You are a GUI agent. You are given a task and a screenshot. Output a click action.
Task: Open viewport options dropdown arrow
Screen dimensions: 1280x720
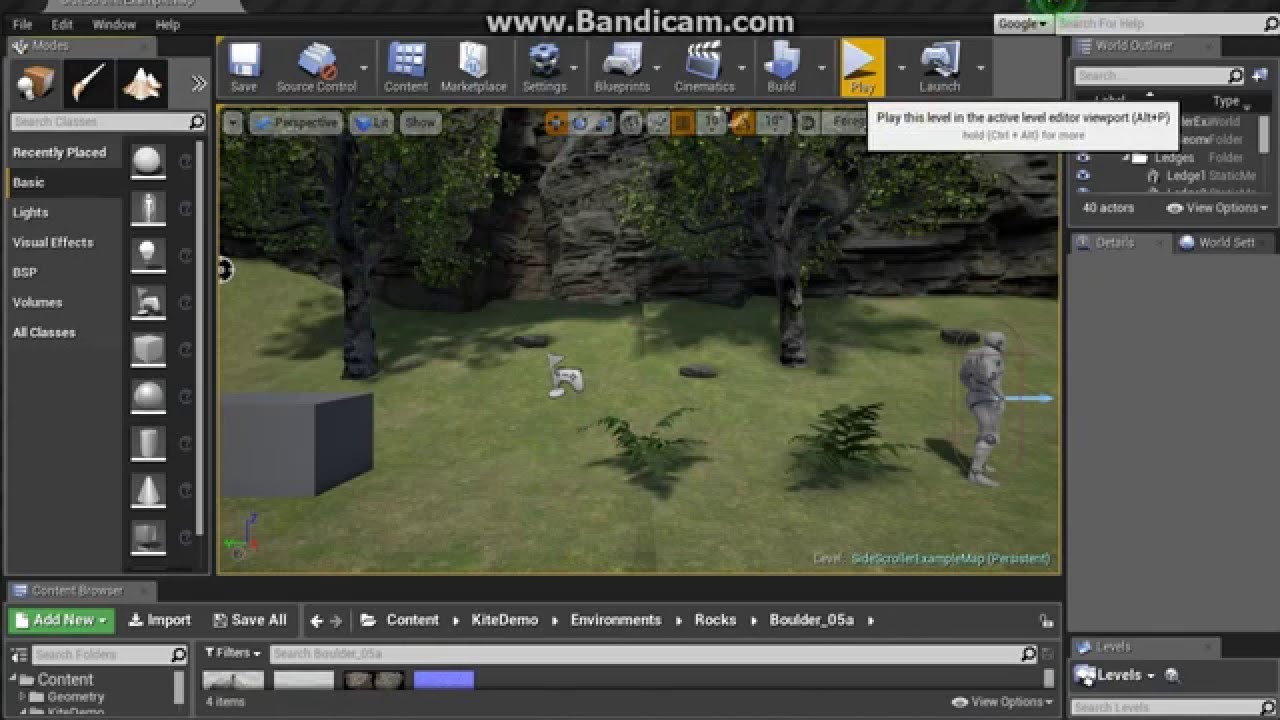233,123
